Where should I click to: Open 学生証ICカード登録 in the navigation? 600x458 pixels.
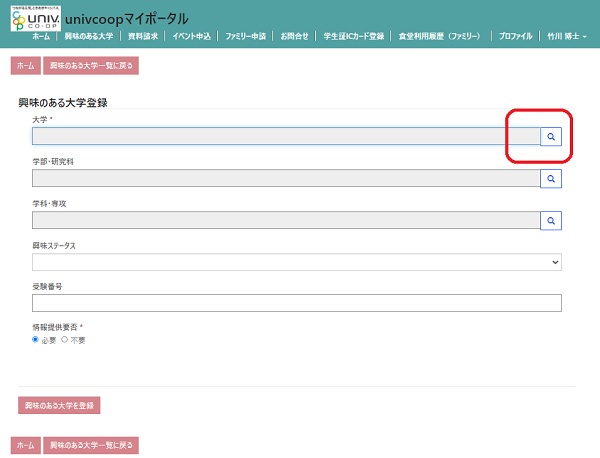pos(354,36)
